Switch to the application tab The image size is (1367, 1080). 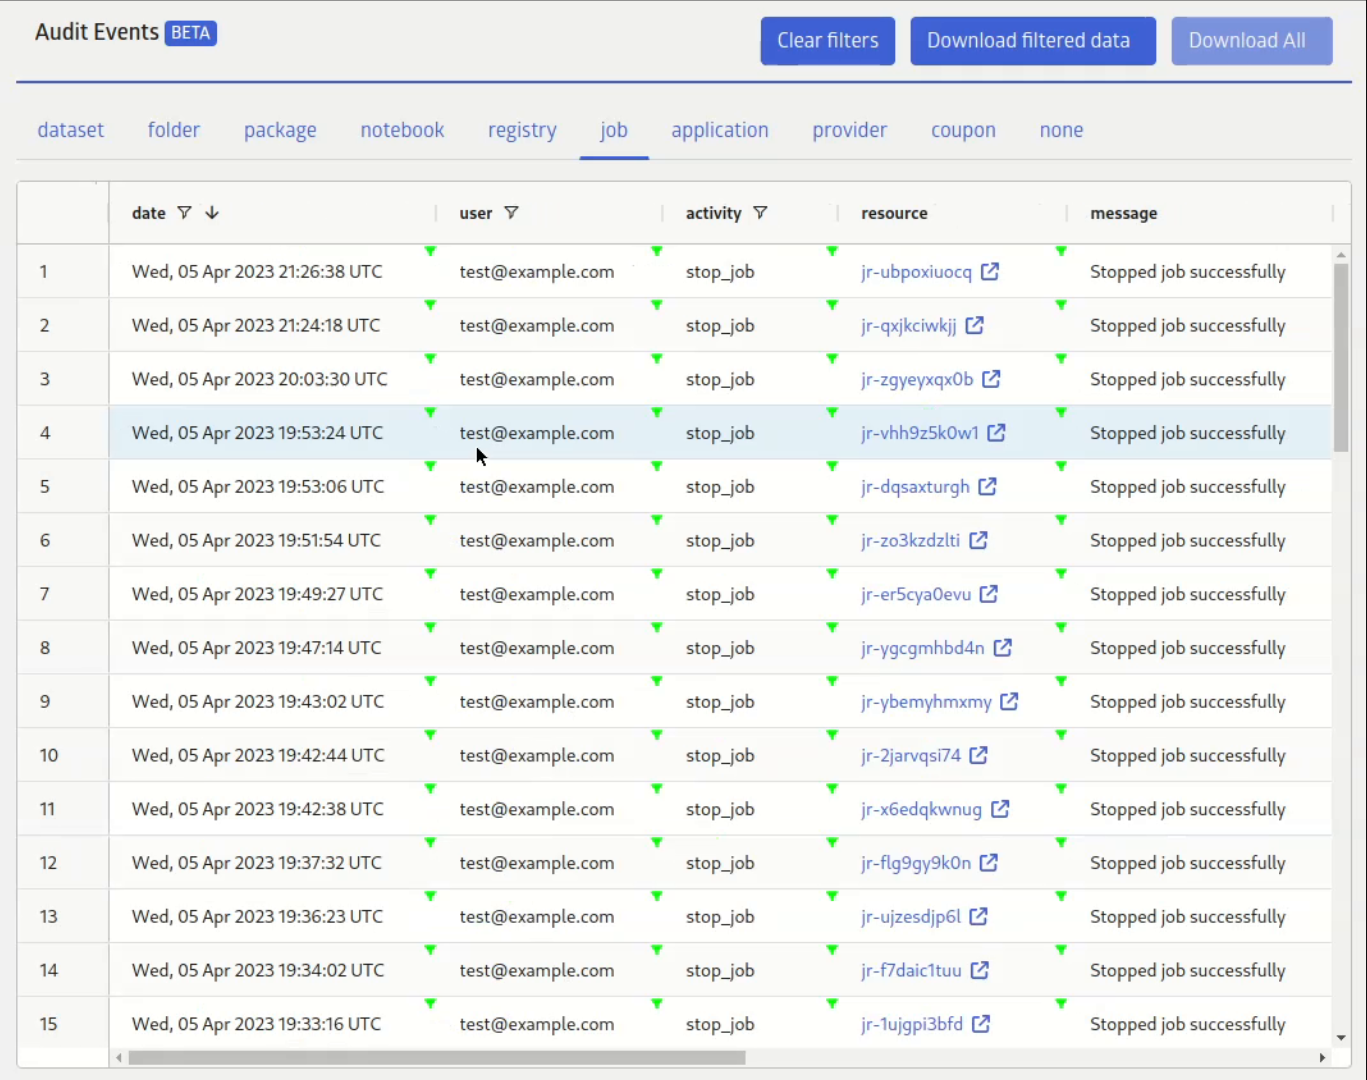coord(720,130)
